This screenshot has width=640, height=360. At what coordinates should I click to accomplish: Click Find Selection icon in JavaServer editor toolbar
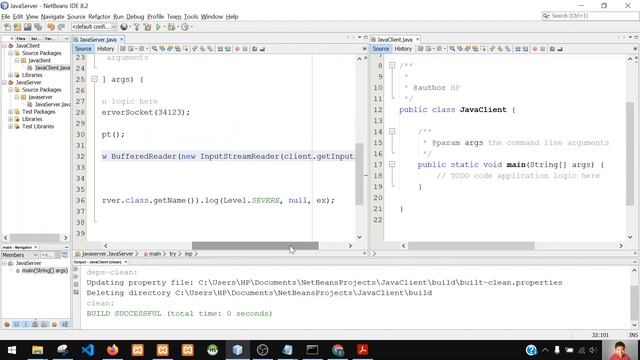click(155, 49)
